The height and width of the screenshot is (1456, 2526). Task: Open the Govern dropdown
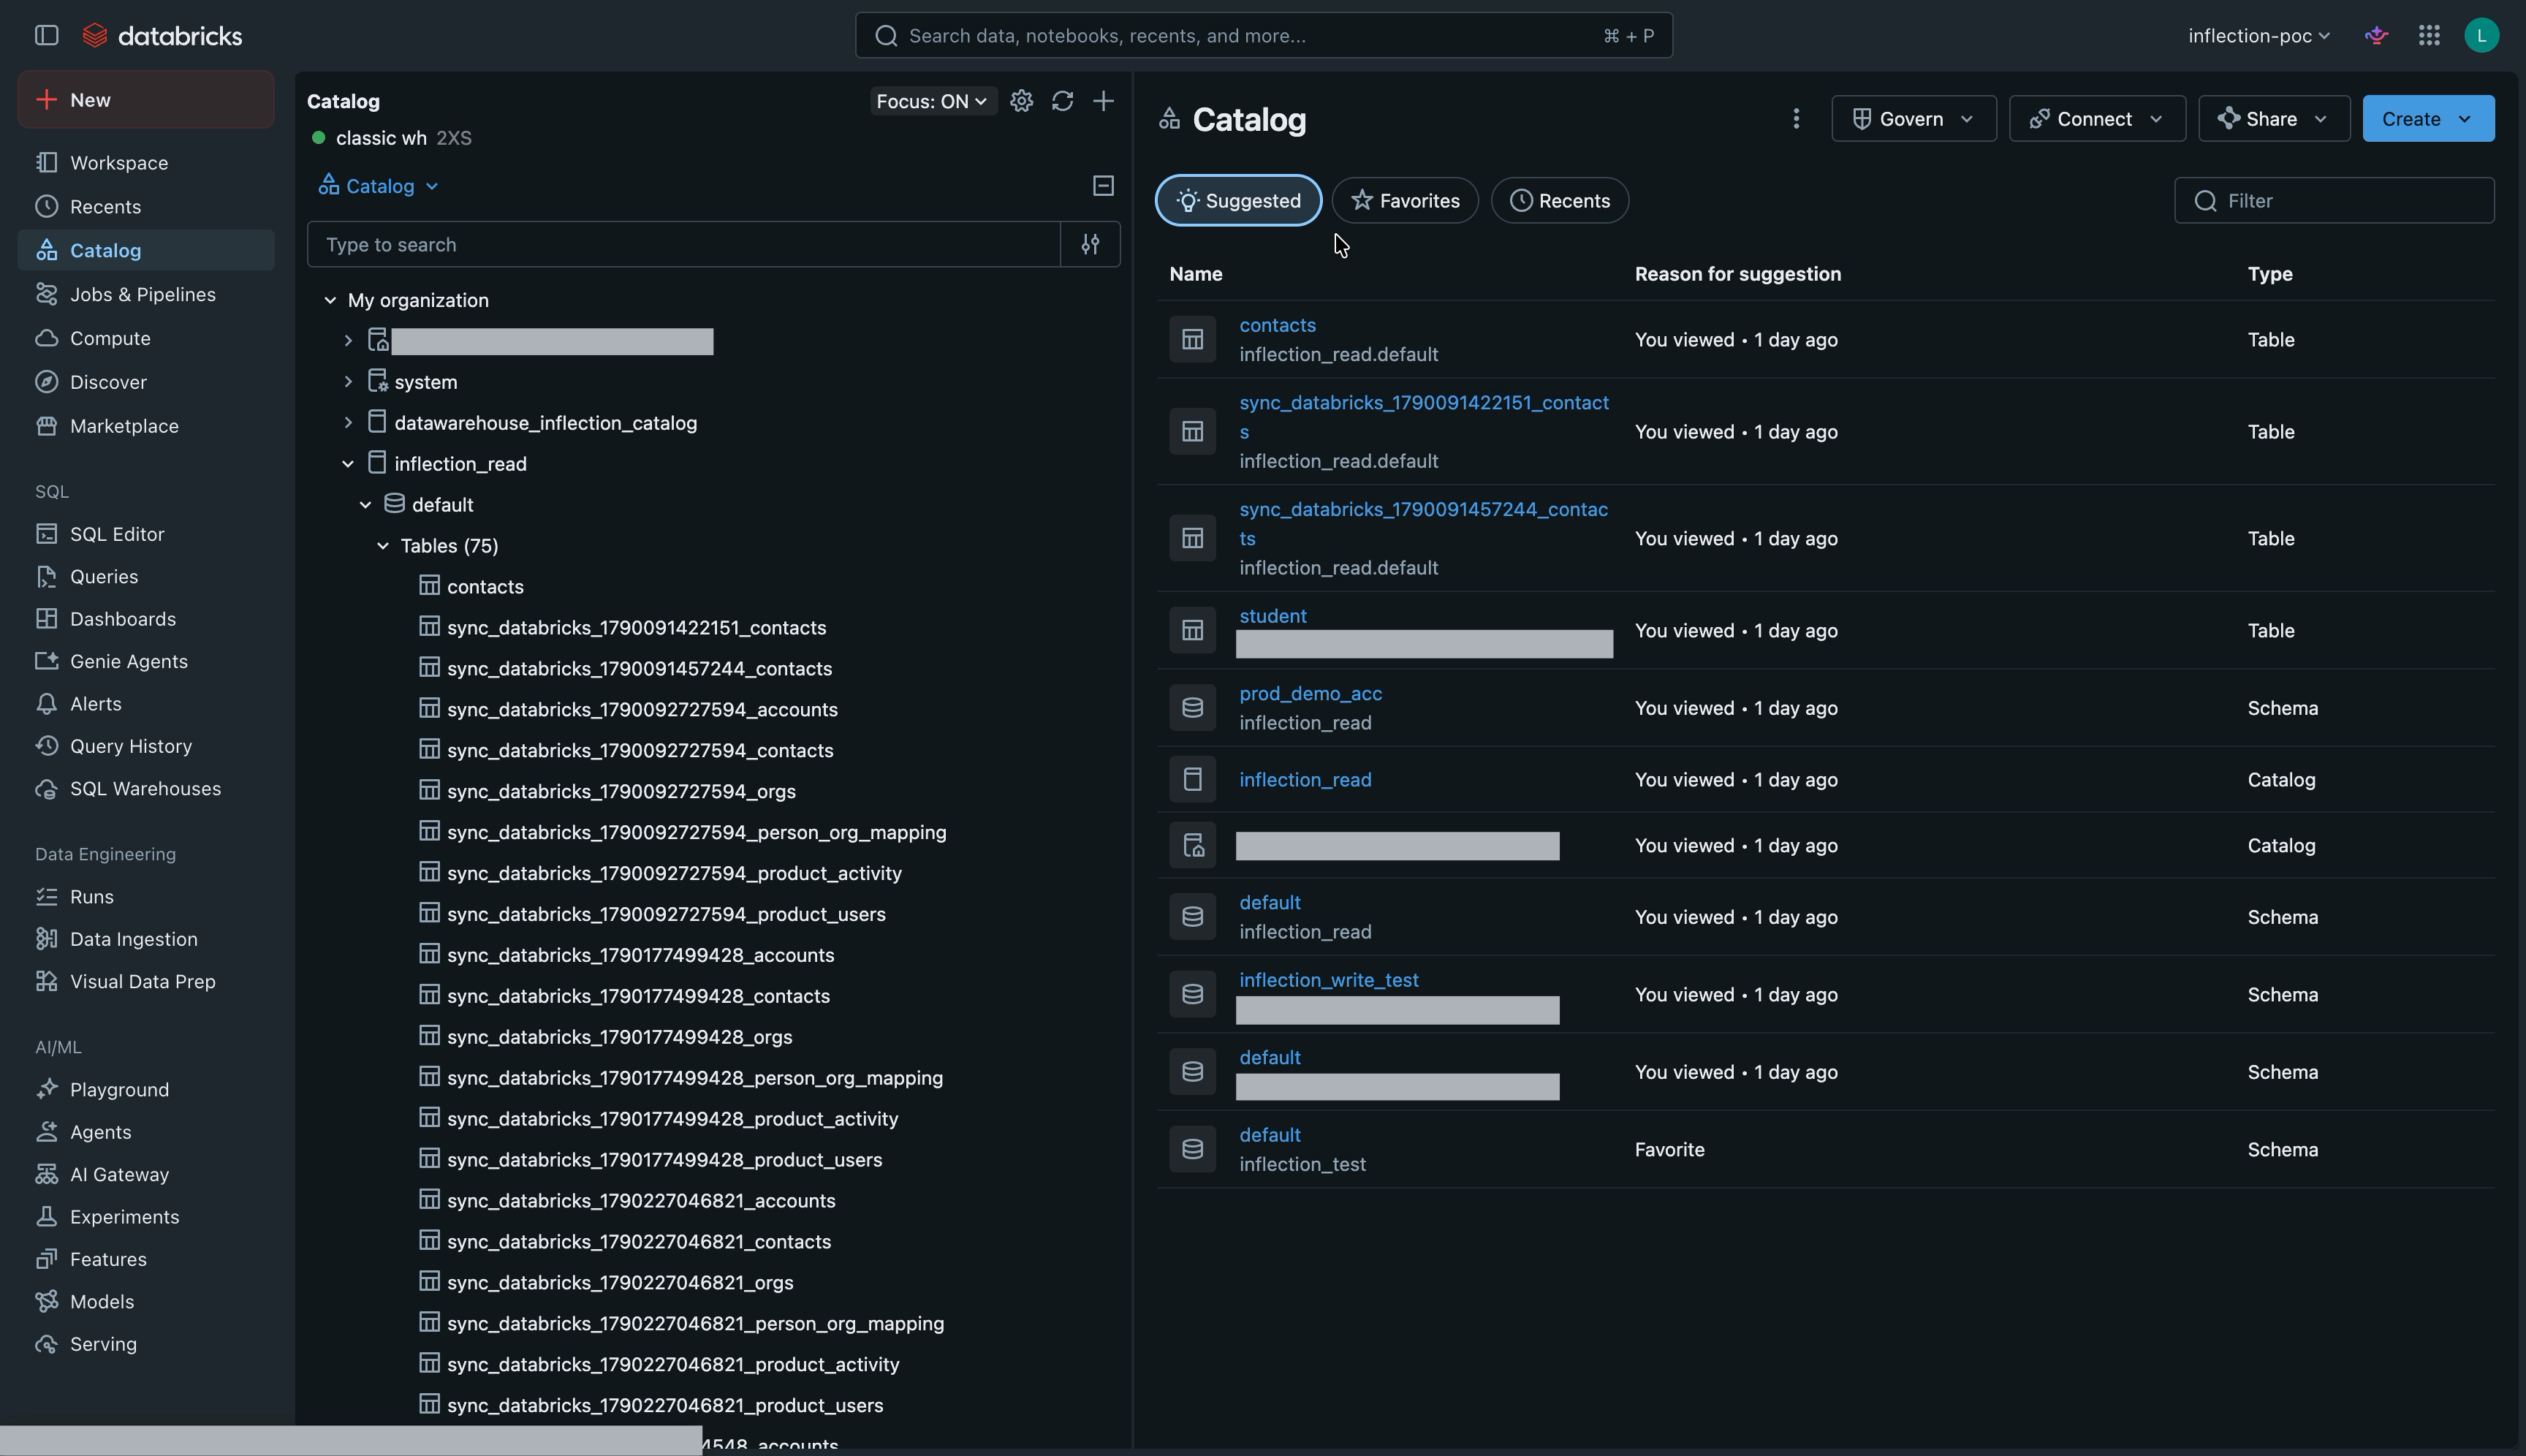tap(1913, 119)
